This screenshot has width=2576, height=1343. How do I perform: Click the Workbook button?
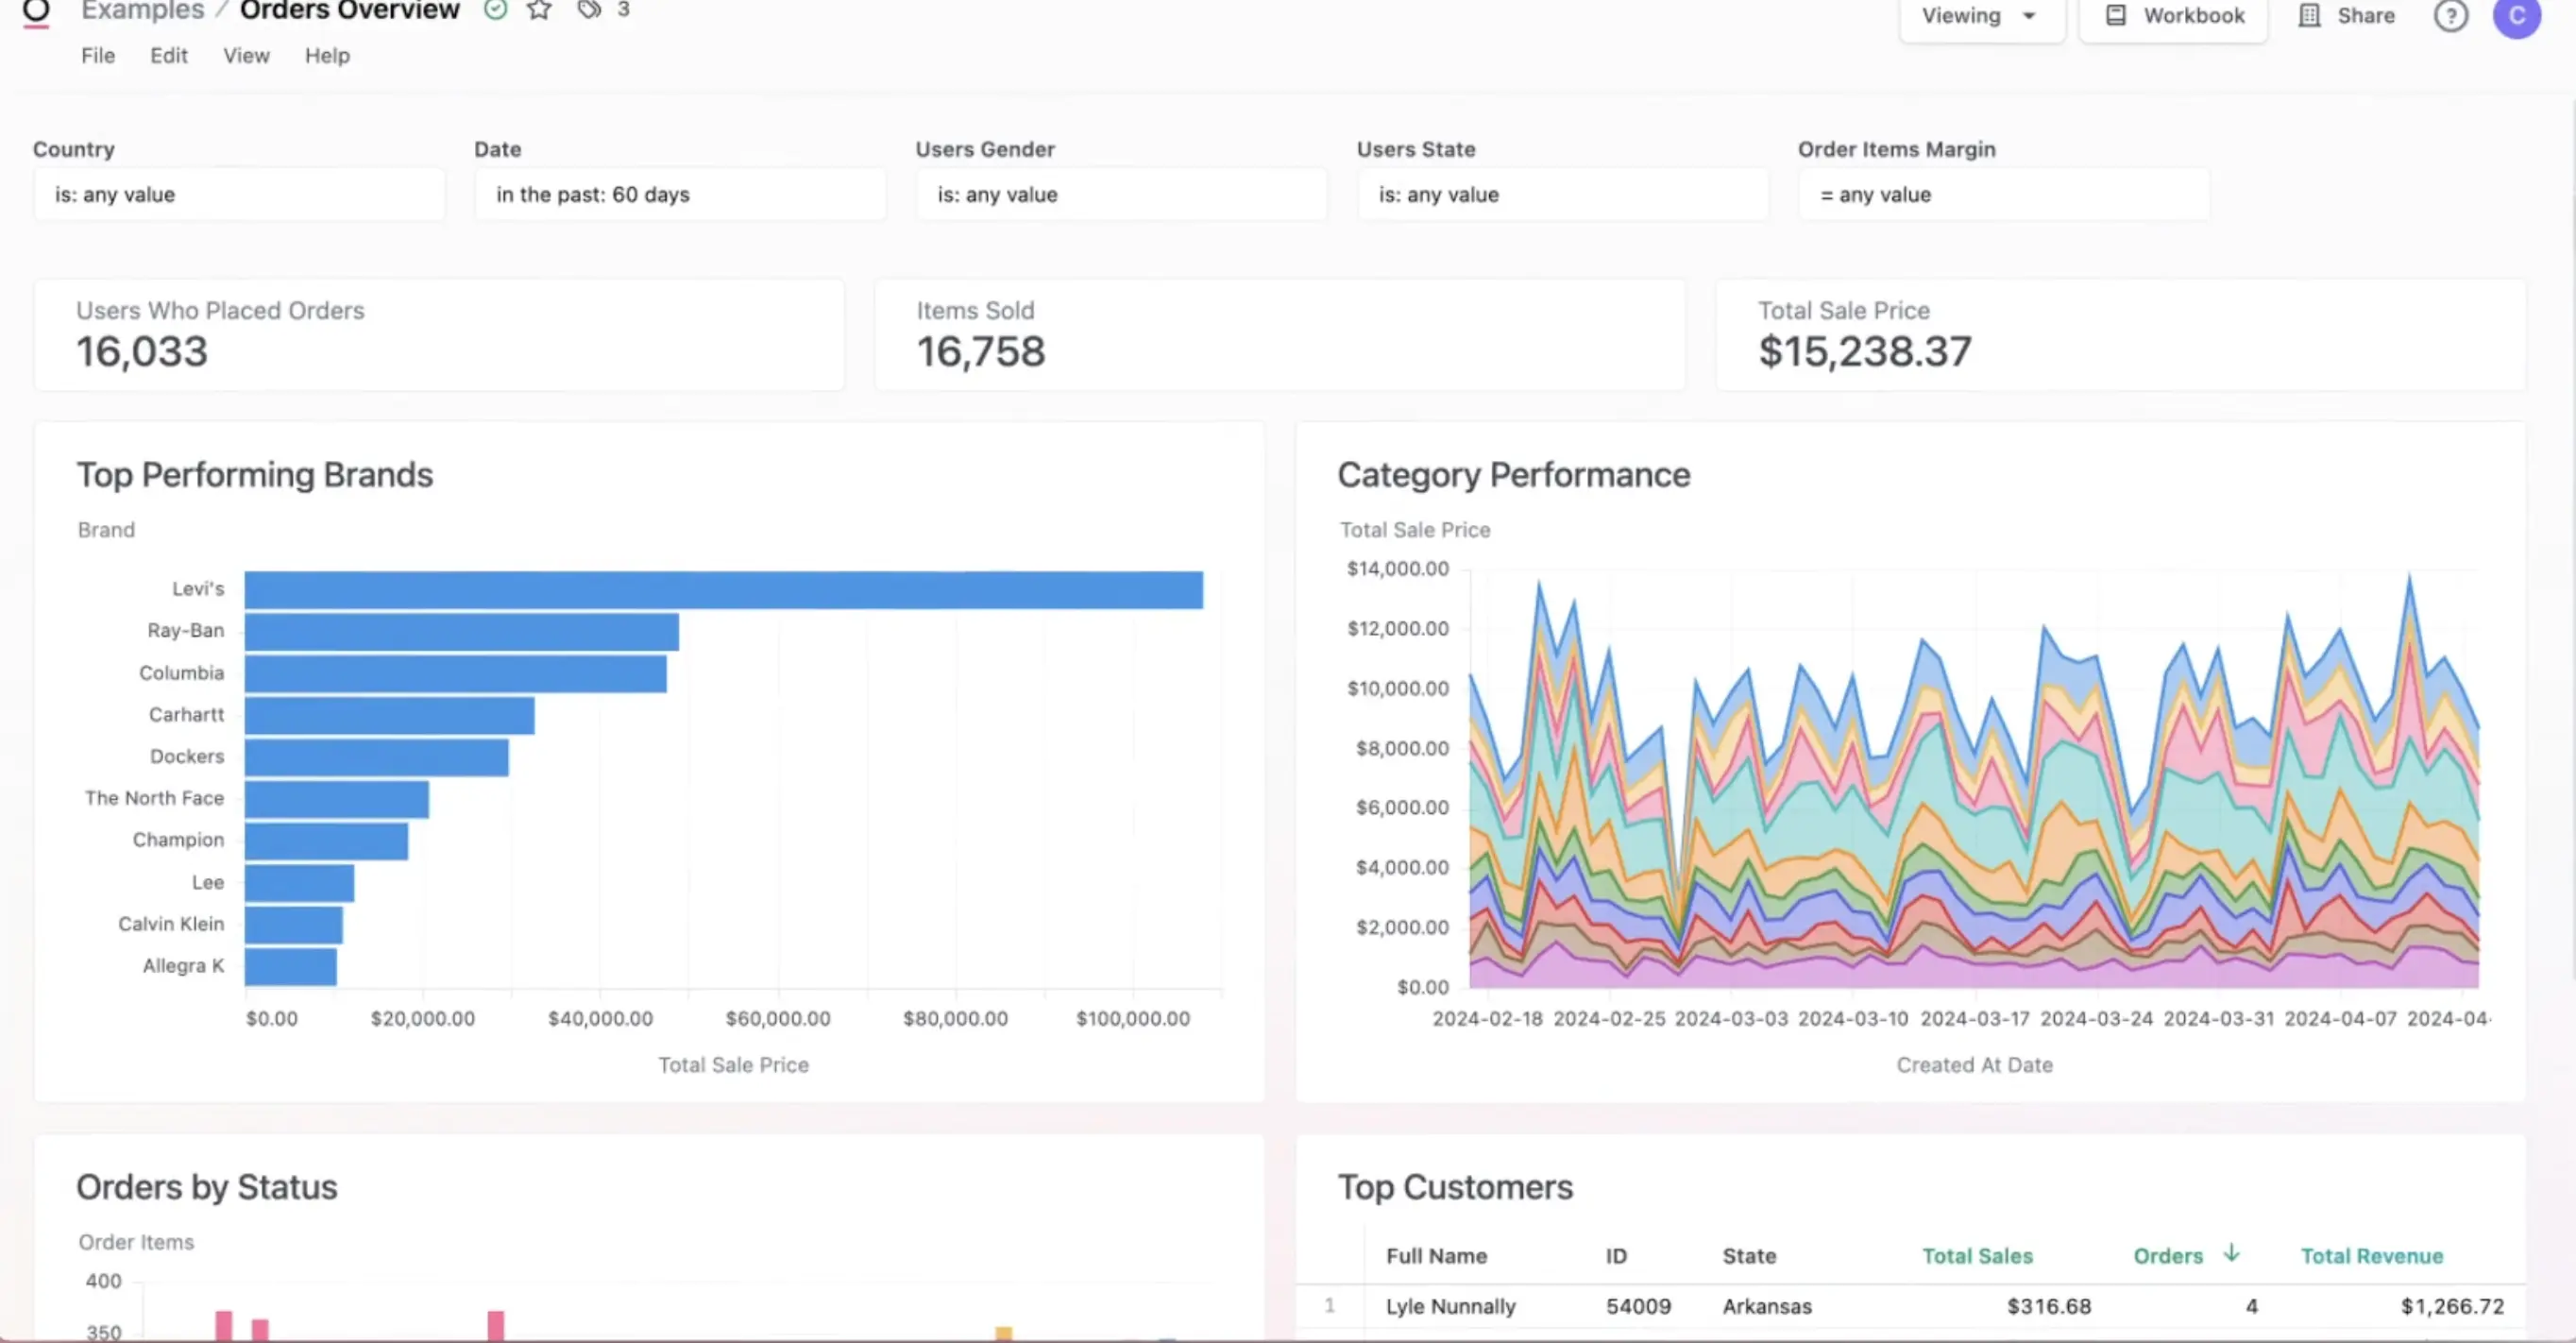coord(2174,17)
